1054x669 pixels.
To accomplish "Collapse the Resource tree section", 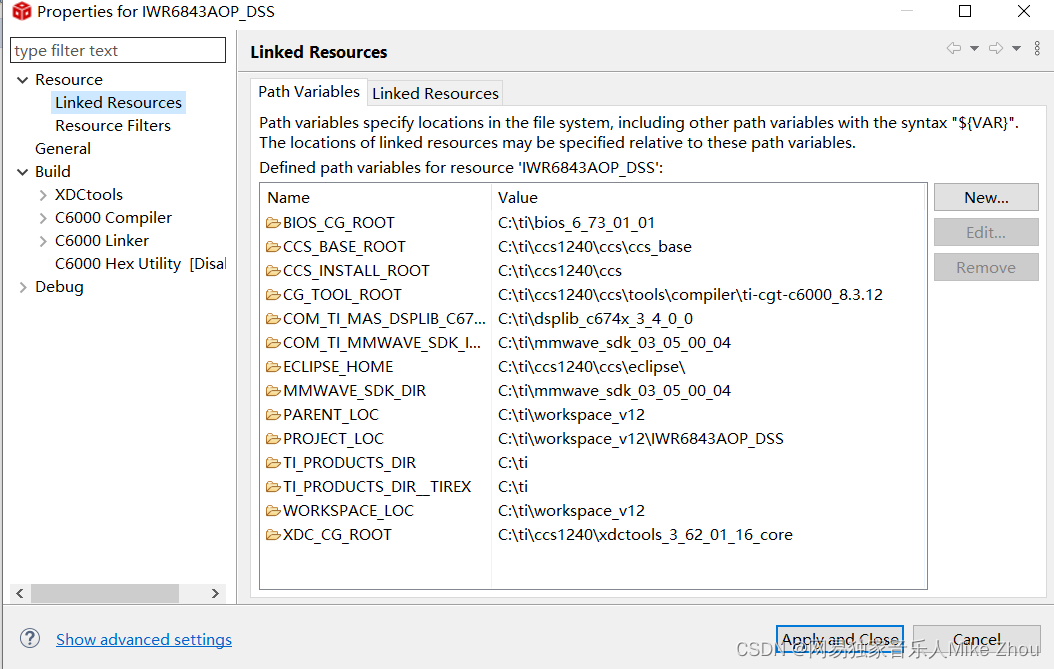I will (22, 79).
